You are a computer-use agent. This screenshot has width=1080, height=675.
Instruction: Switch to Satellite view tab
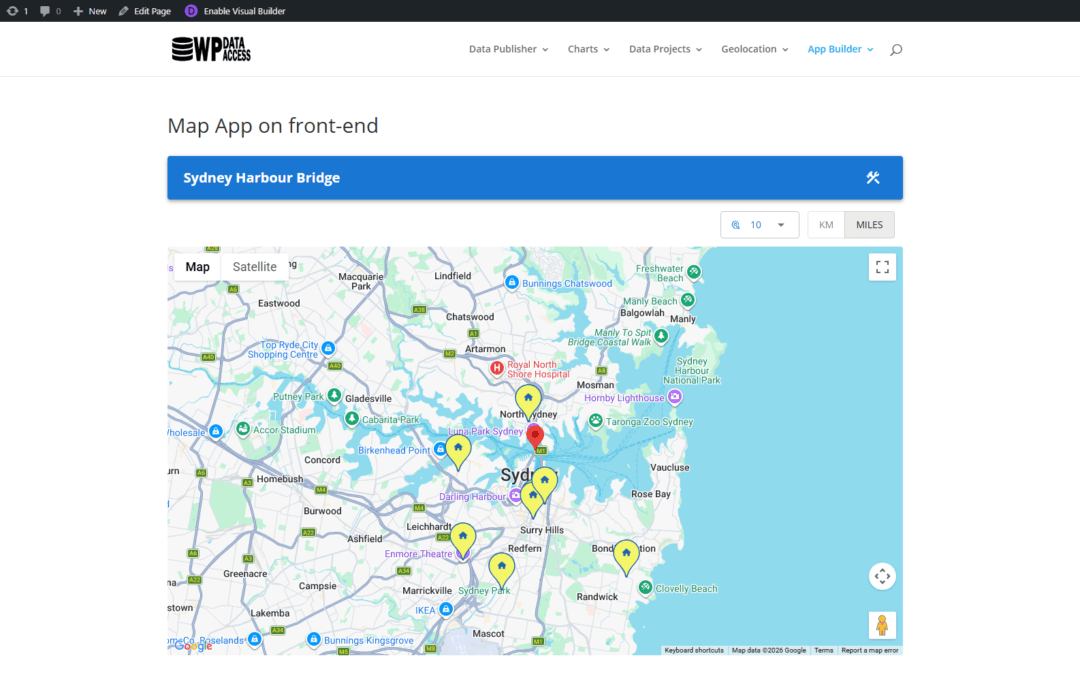(254, 267)
